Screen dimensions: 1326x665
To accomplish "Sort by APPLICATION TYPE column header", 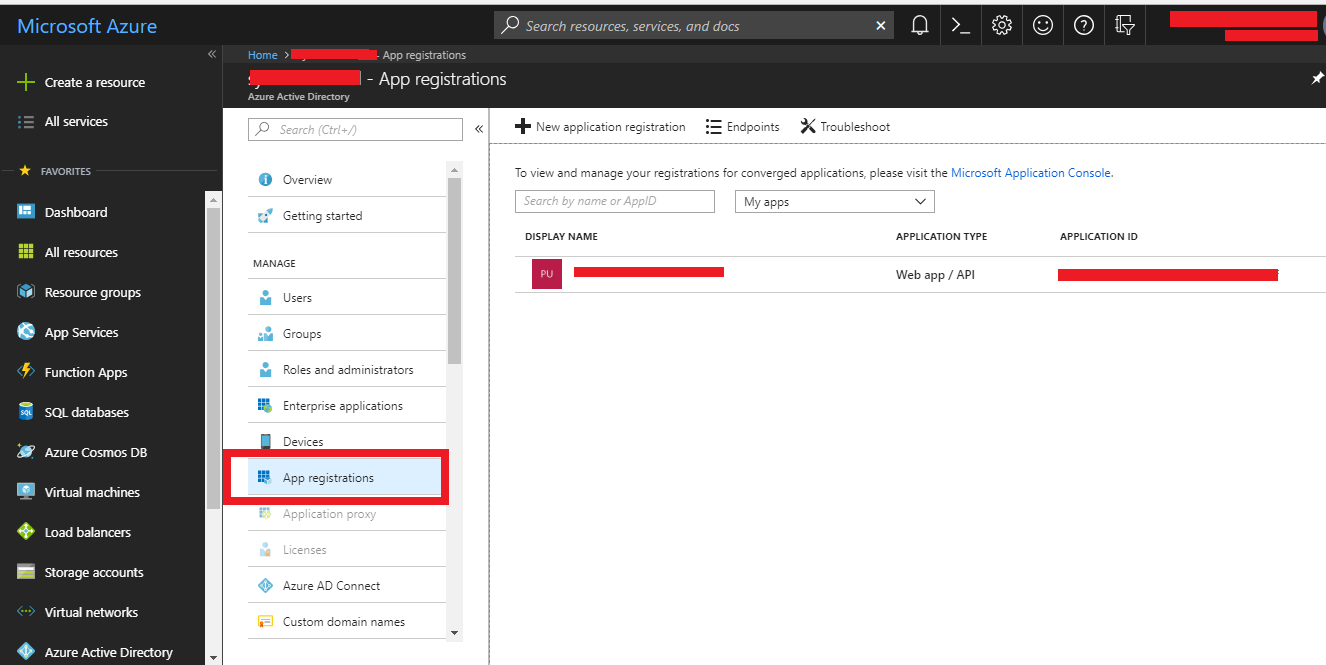I will tap(941, 237).
